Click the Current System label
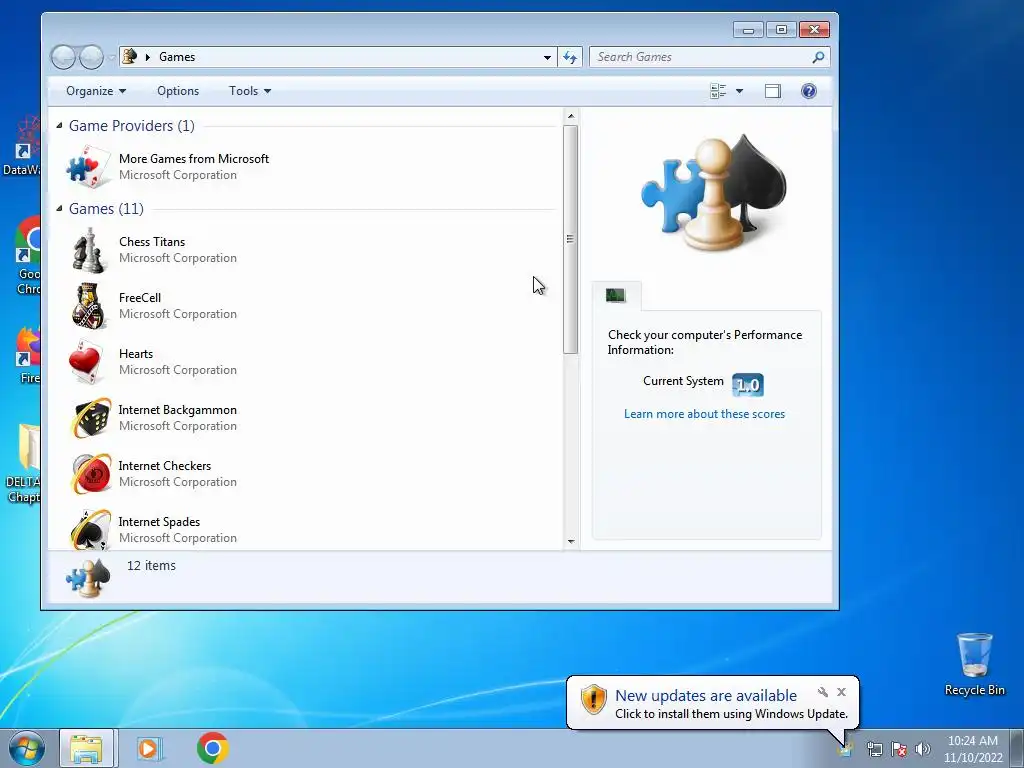This screenshot has width=1024, height=768. (x=683, y=381)
